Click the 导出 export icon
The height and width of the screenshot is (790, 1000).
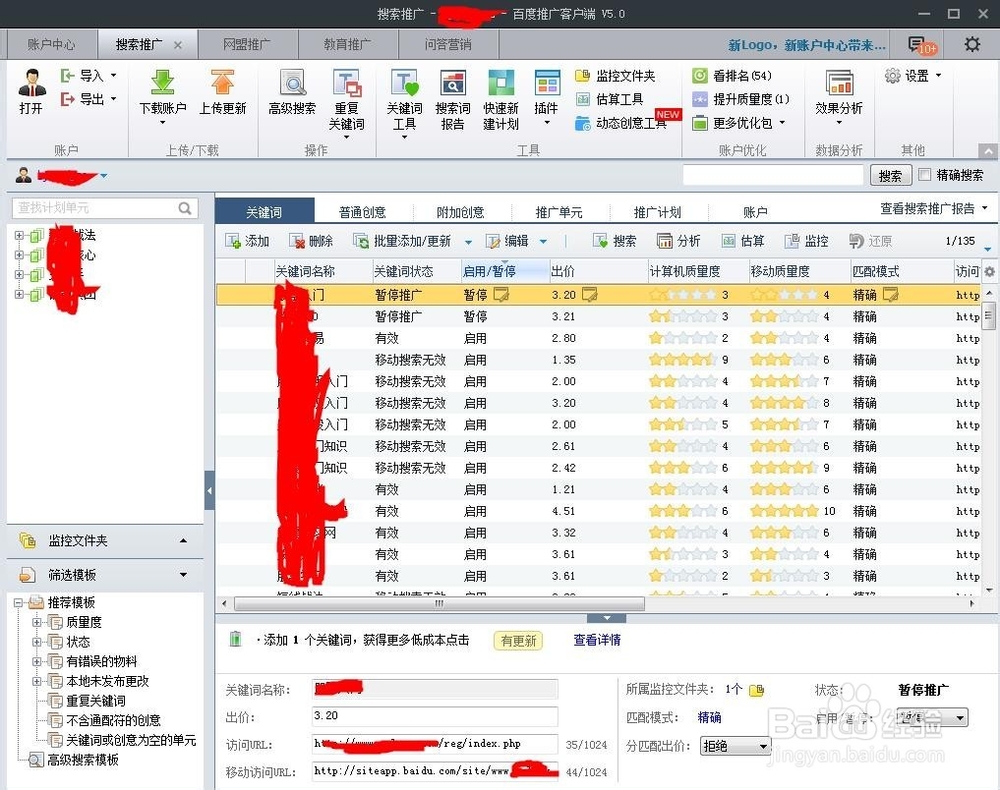click(x=68, y=99)
